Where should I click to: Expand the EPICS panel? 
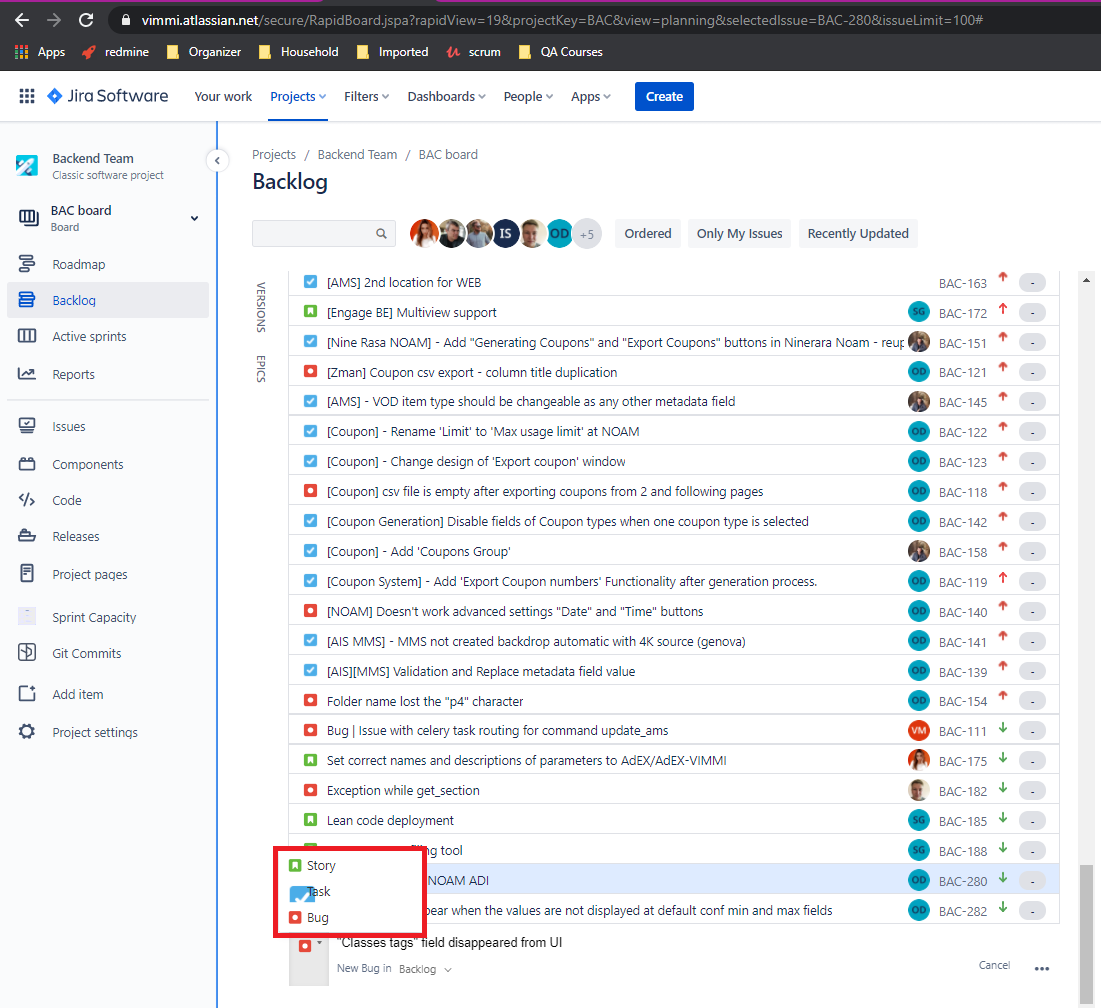pos(261,369)
